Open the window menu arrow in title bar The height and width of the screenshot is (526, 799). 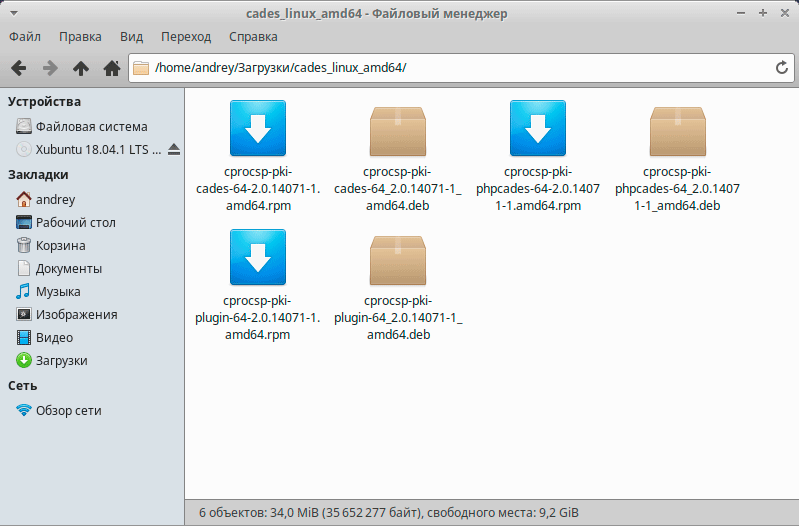tap(14, 13)
